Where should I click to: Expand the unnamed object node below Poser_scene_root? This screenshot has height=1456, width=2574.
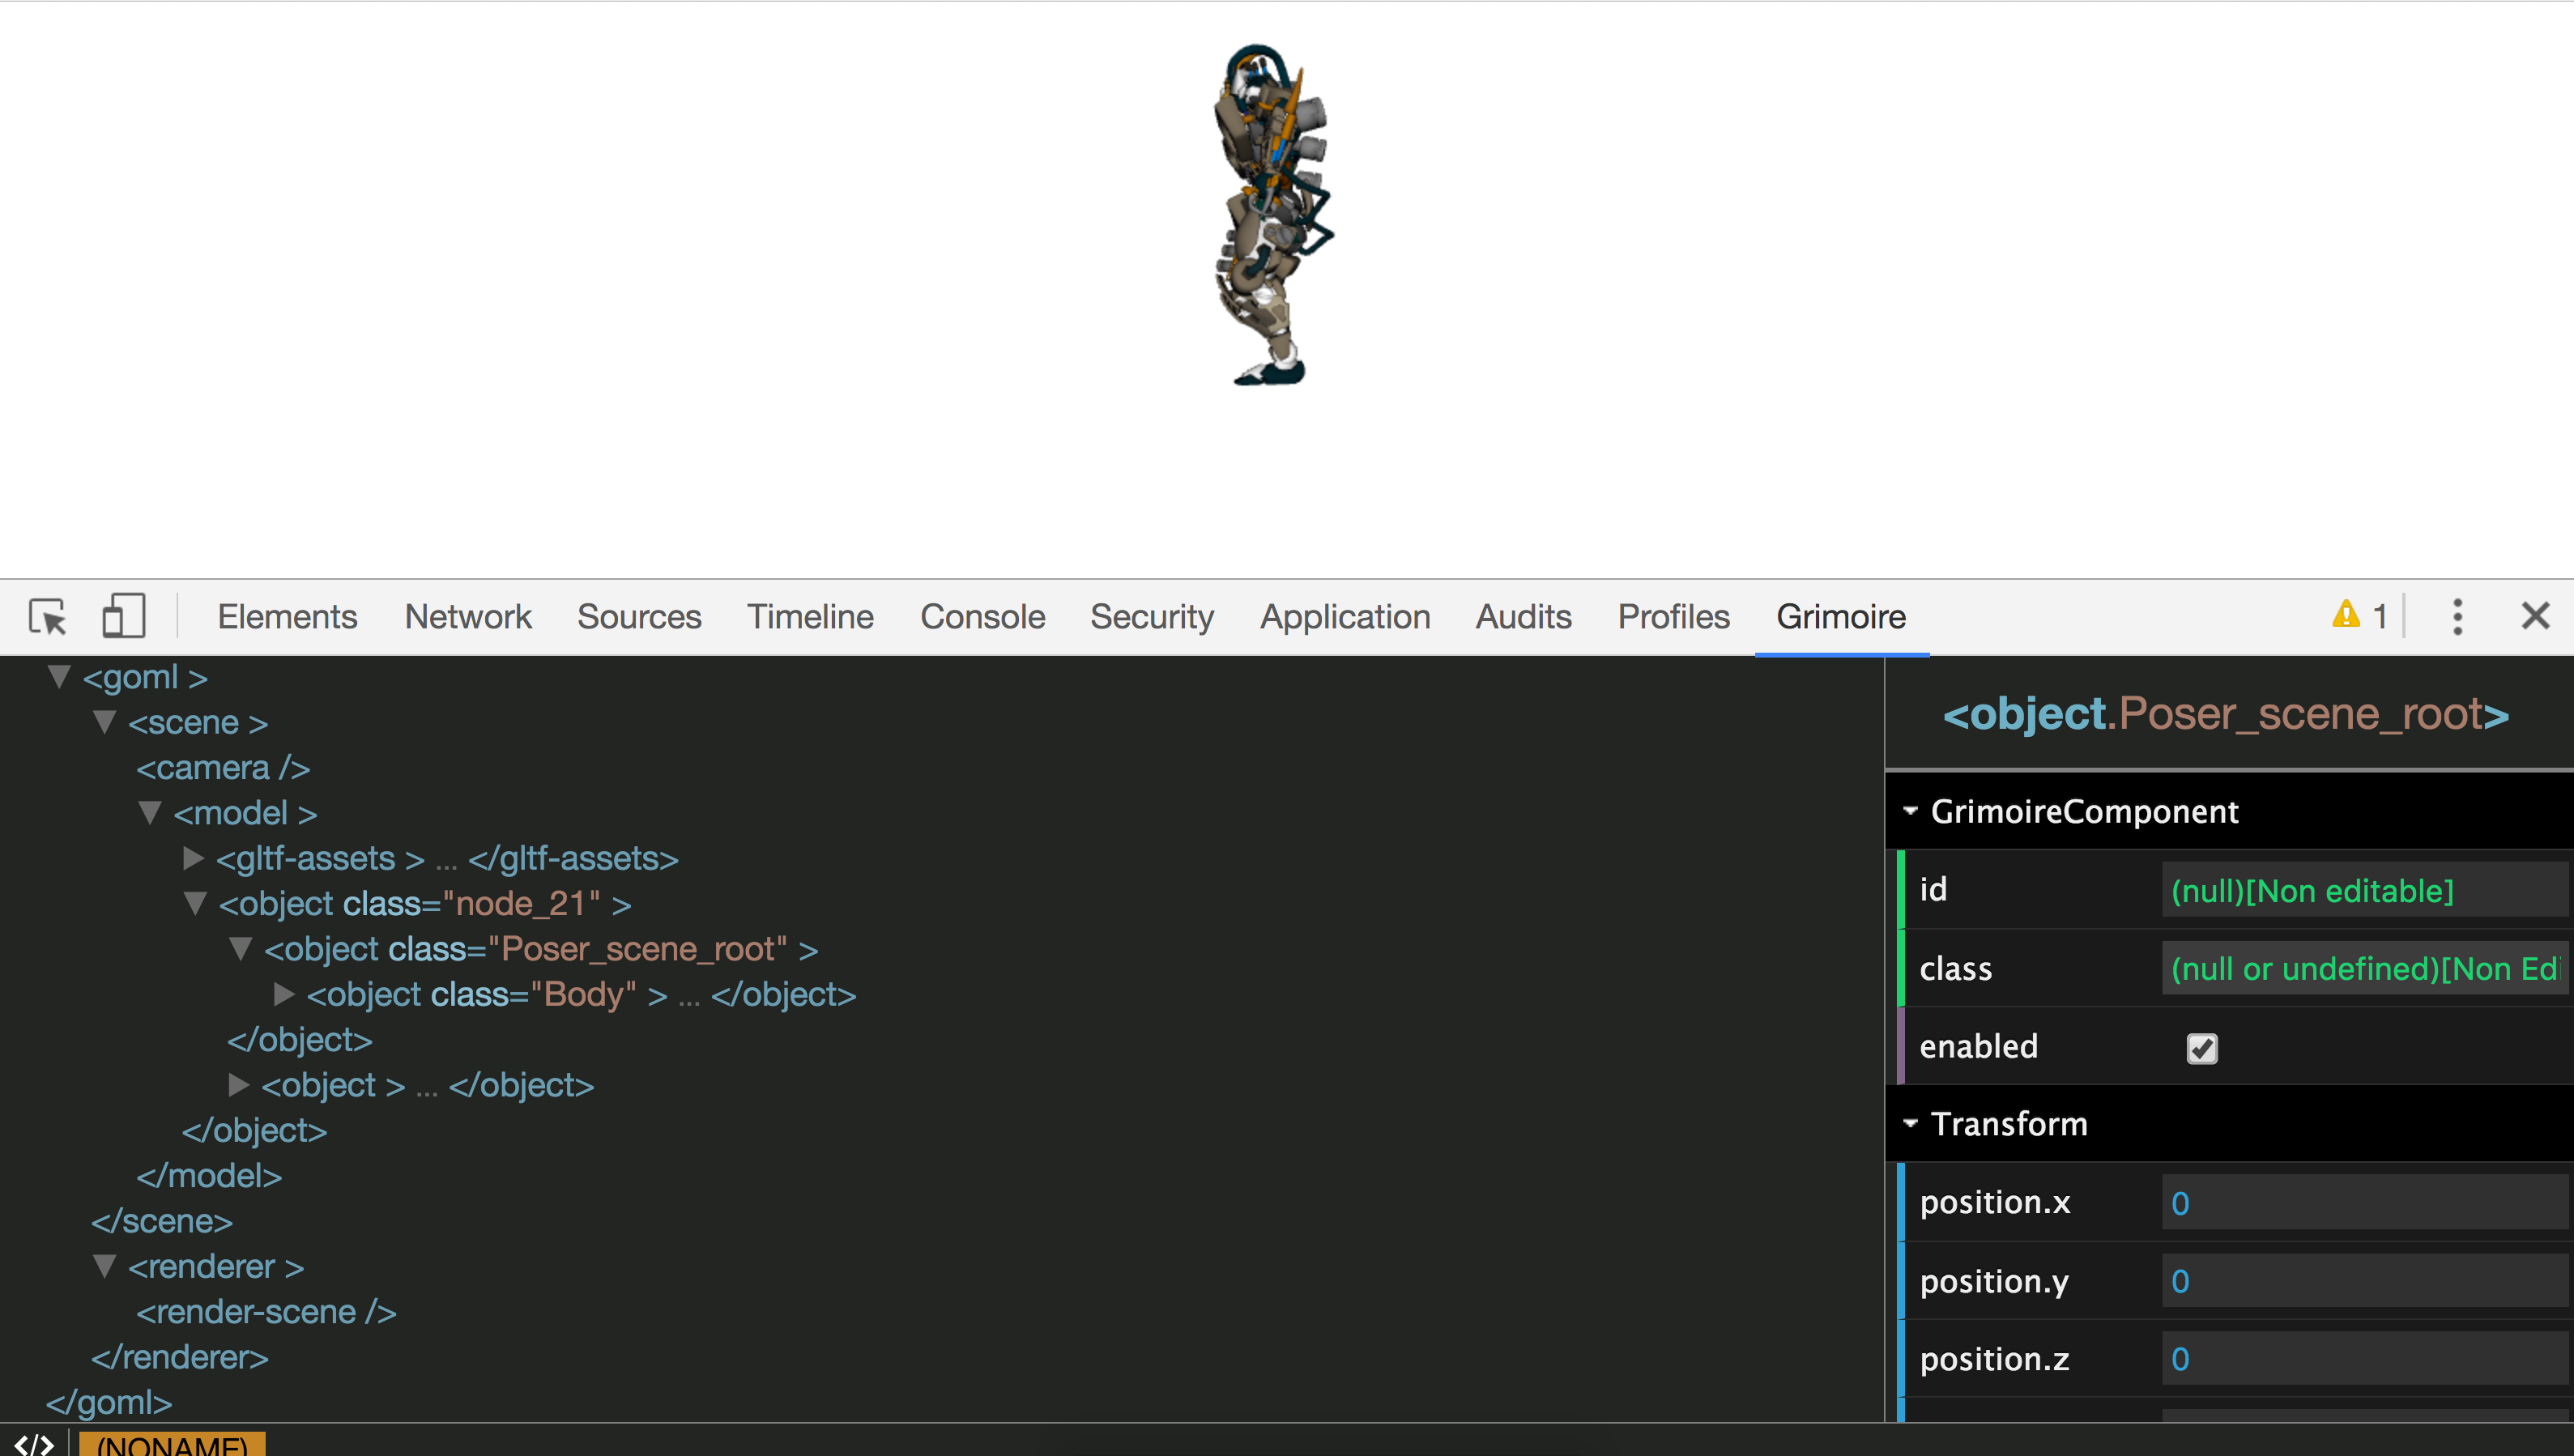(238, 1085)
